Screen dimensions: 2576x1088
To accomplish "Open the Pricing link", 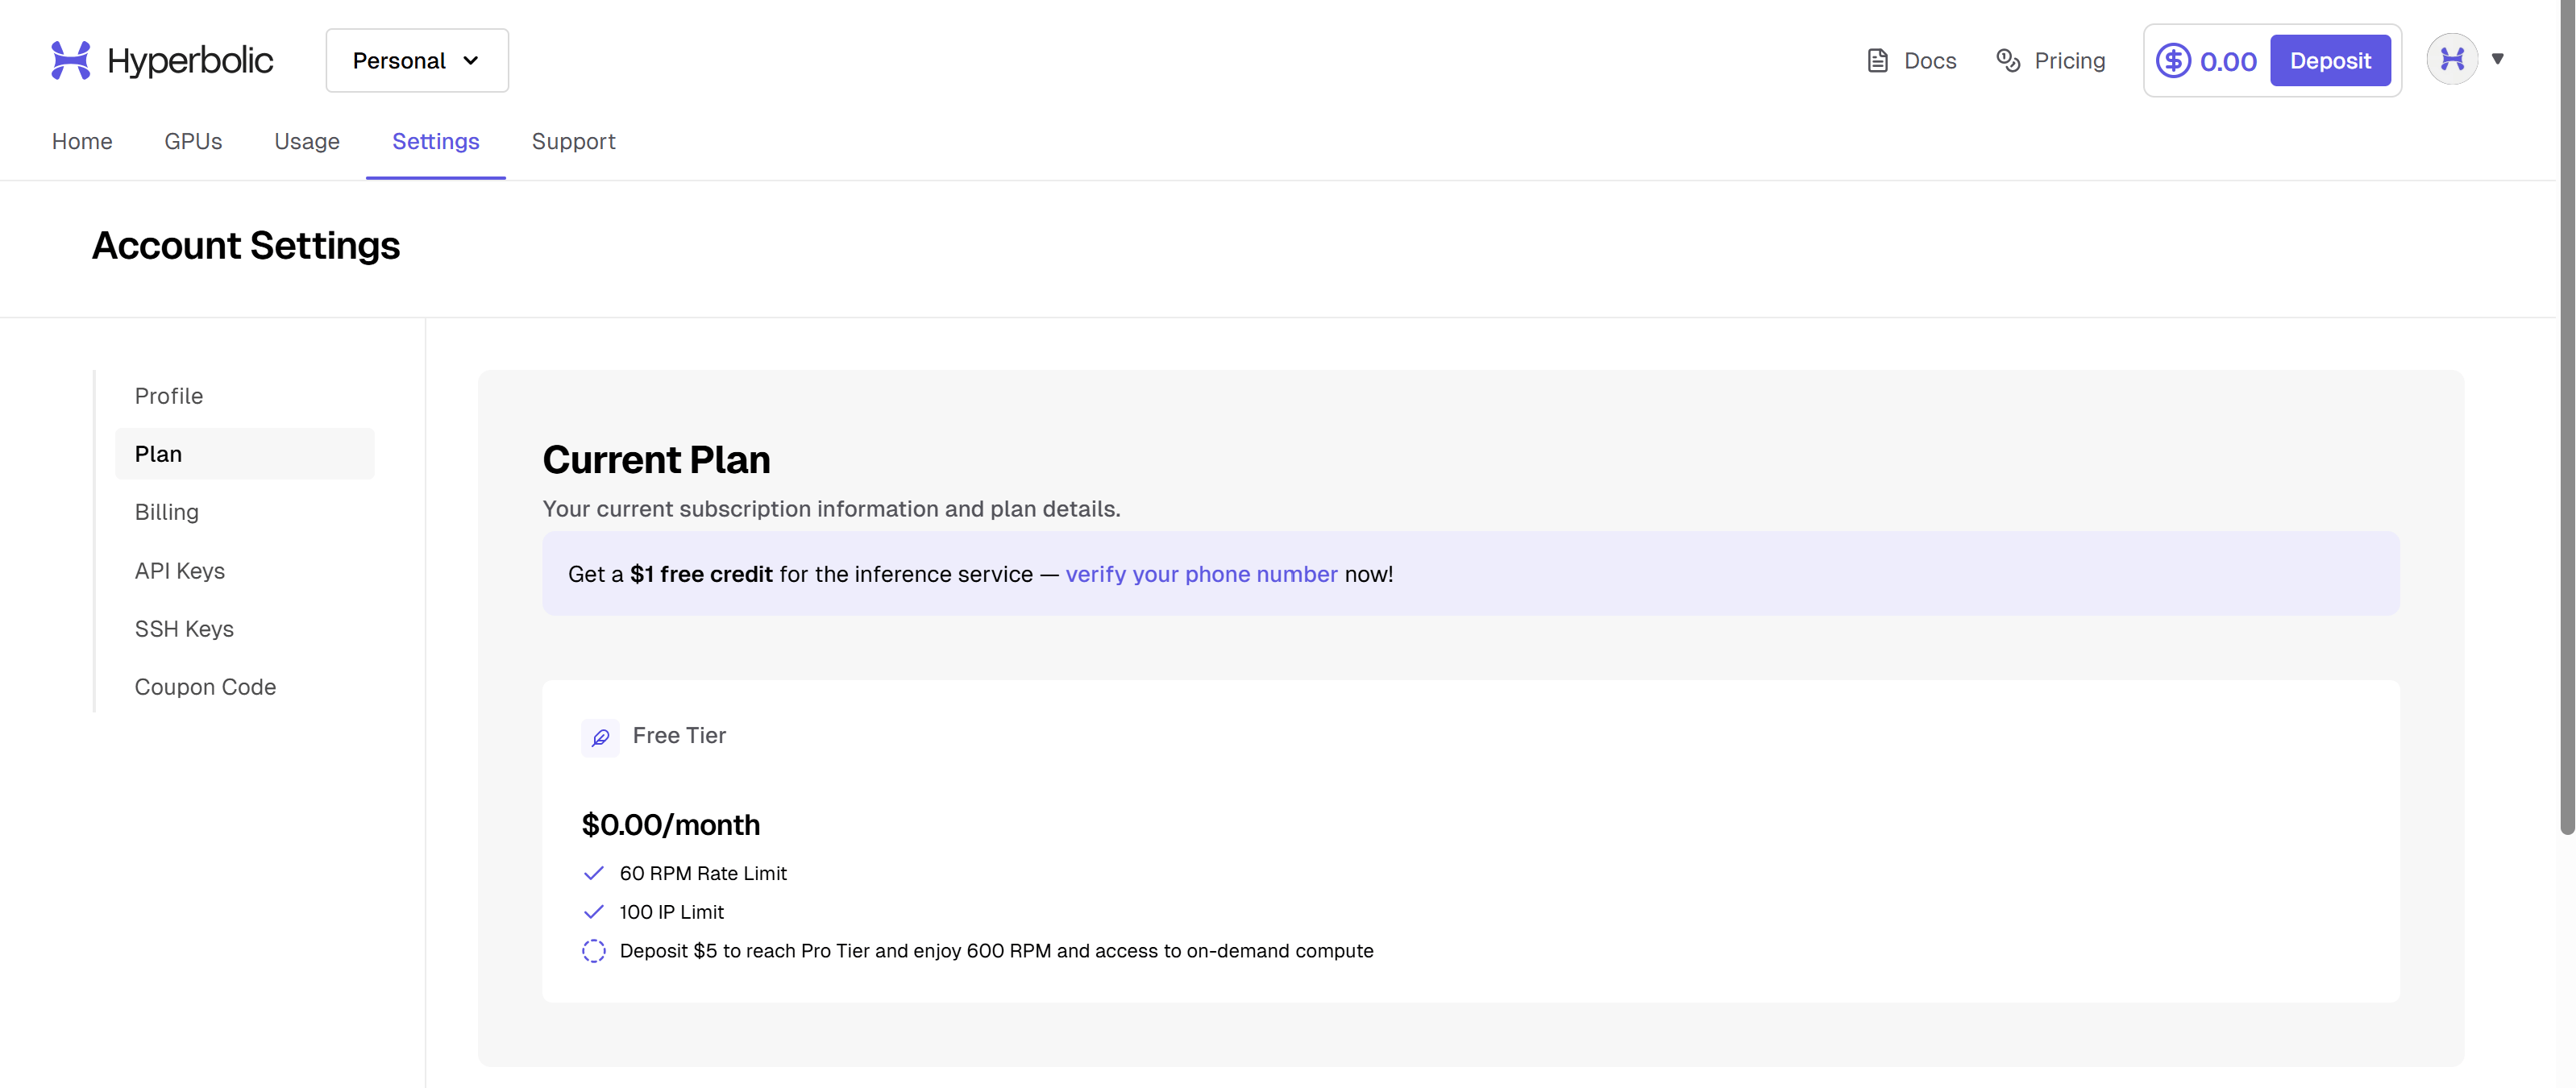I will pyautogui.click(x=2069, y=61).
